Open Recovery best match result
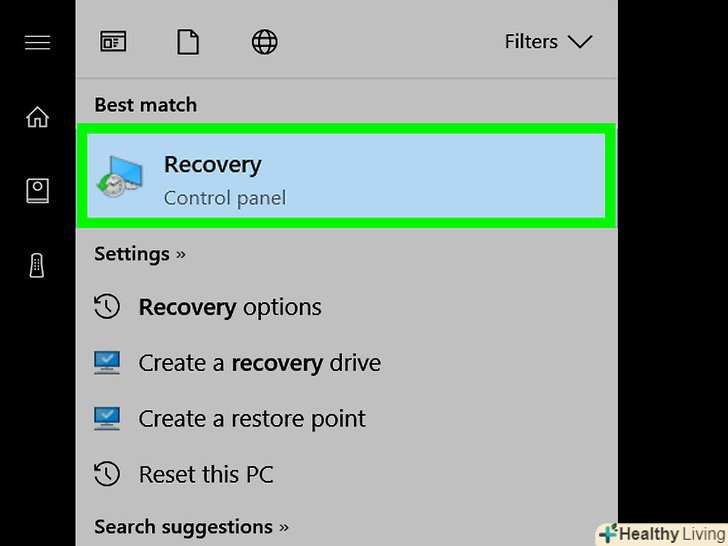Viewport: 728px width, 546px height. (346, 176)
